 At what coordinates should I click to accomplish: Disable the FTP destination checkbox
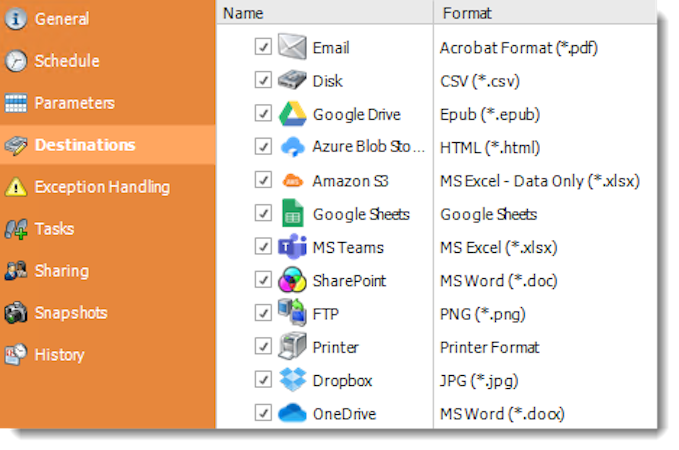[x=263, y=314]
